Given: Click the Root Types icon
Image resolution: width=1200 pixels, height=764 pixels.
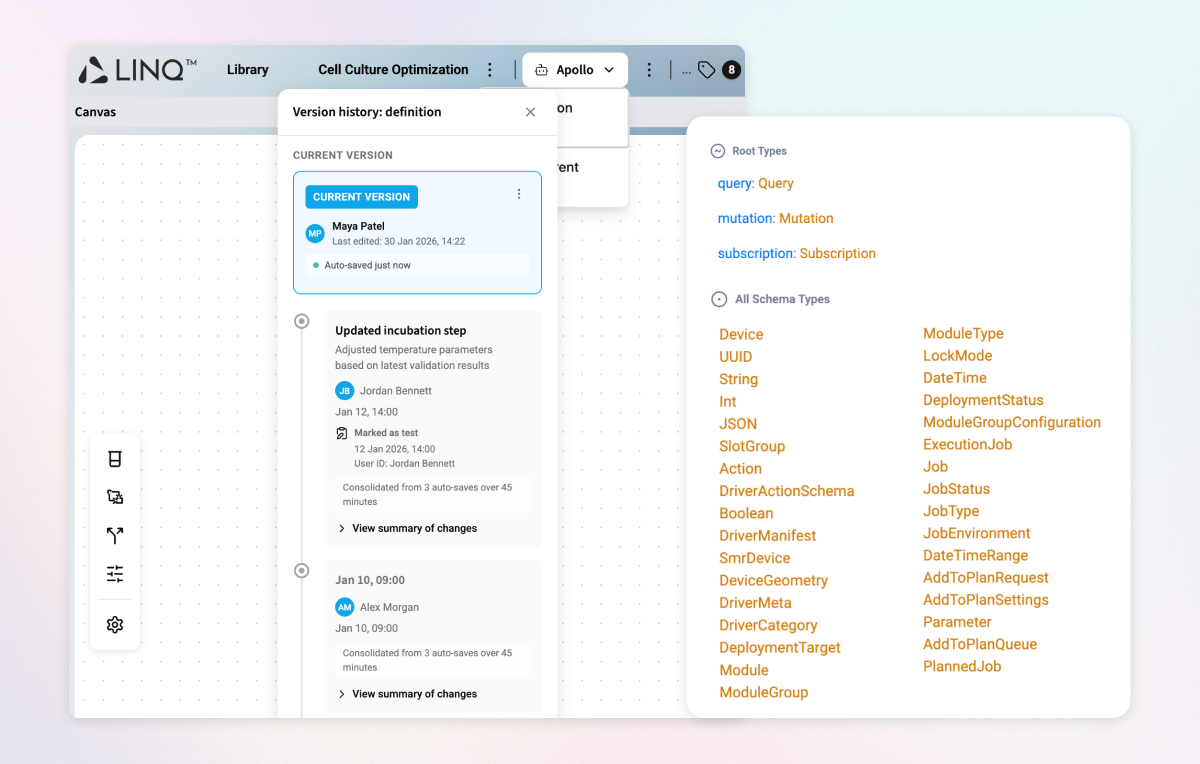Looking at the screenshot, I should (717, 151).
